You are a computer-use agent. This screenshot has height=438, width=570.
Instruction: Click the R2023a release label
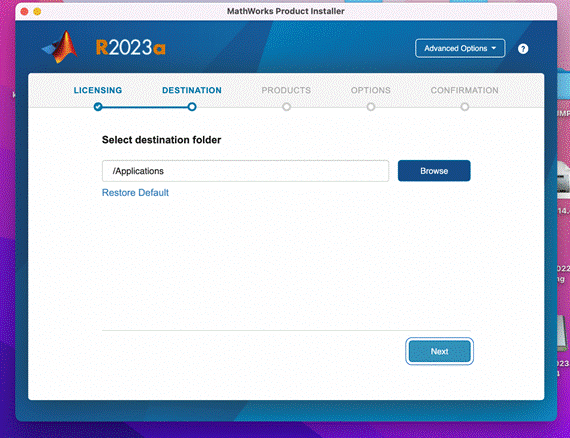click(x=131, y=48)
